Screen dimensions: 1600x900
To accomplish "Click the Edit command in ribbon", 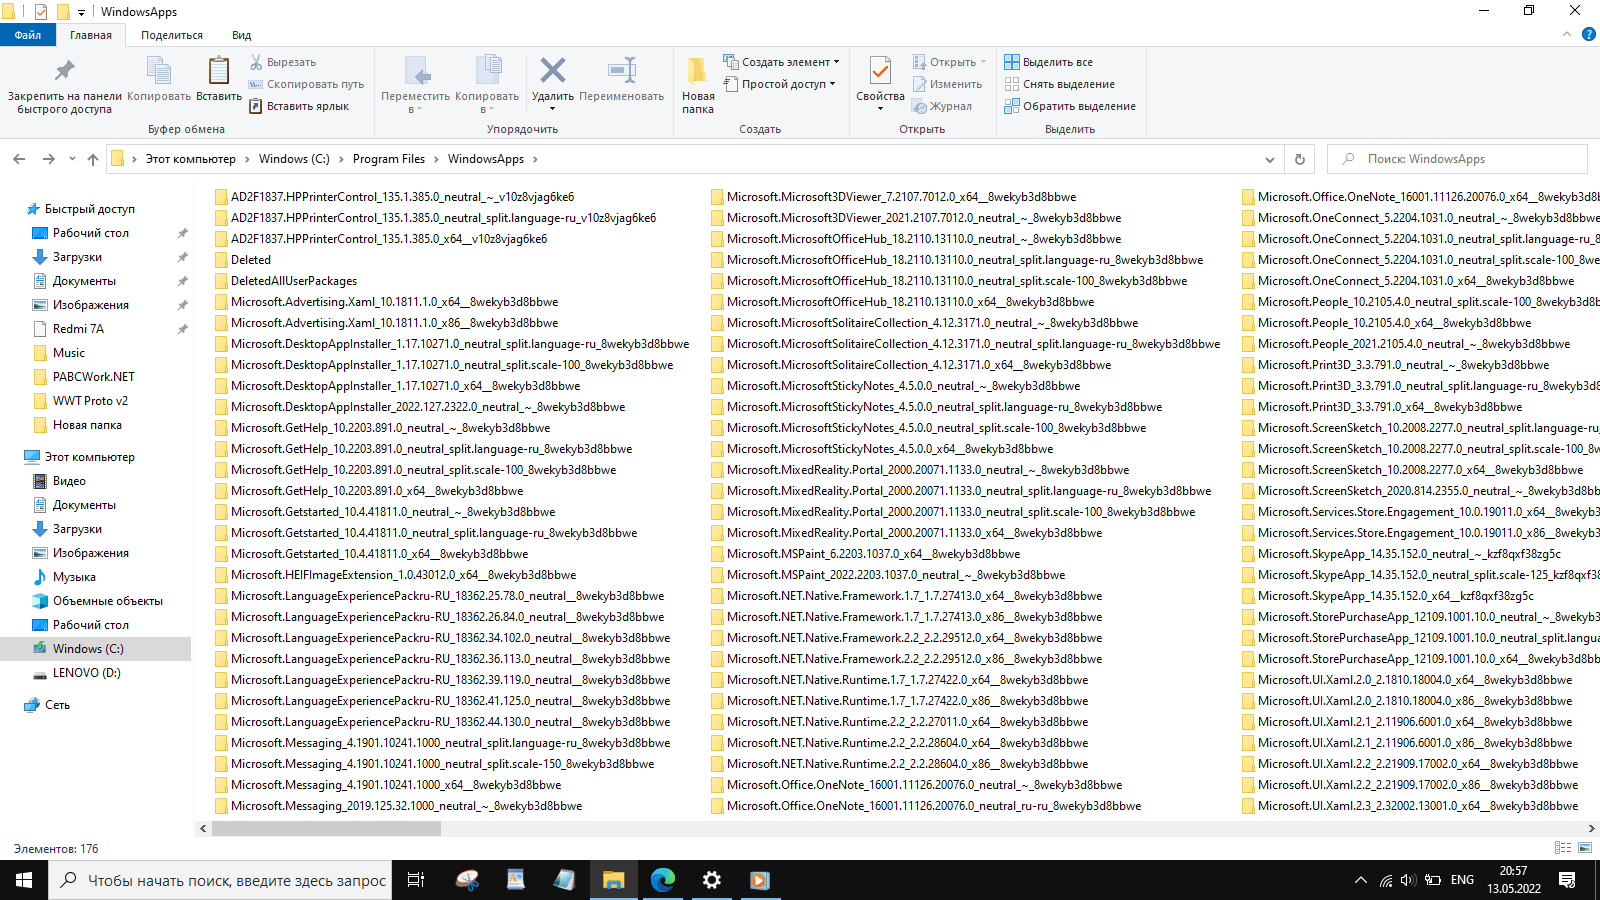I will [x=947, y=84].
